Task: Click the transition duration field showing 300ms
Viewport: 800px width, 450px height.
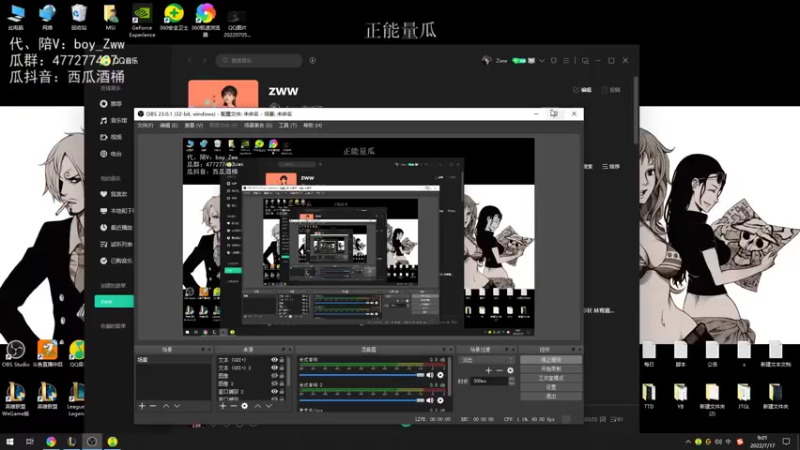Action: point(489,381)
